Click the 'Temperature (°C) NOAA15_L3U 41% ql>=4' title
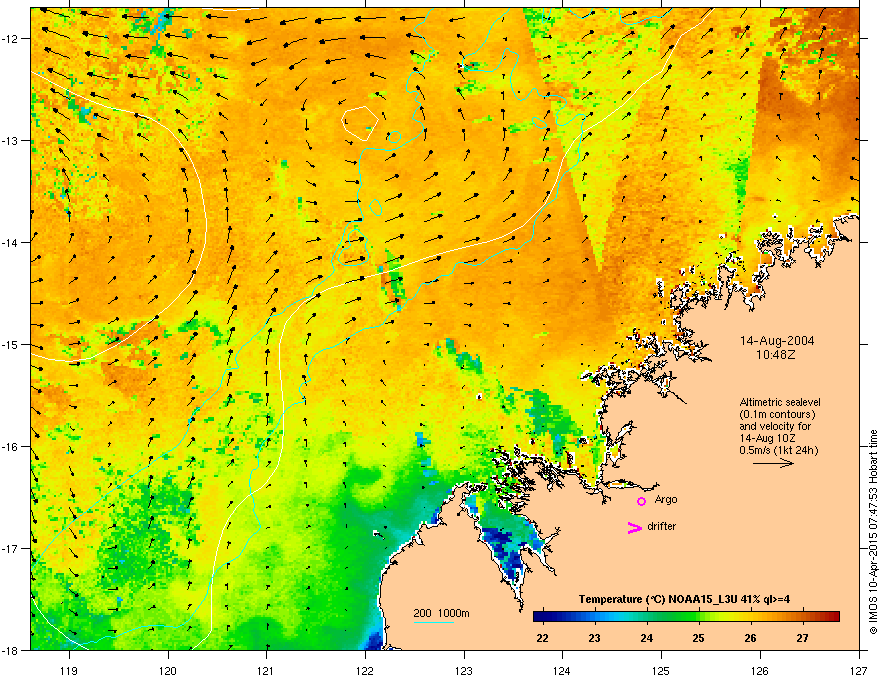This screenshot has height=680, width=880. point(684,600)
